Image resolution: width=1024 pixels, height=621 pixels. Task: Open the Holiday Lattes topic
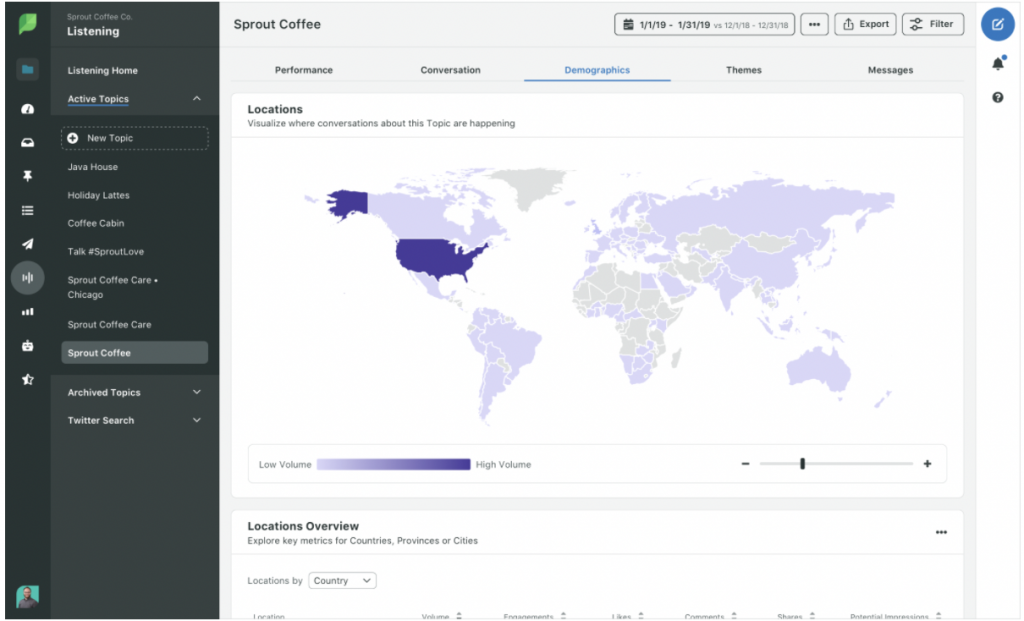[x=99, y=195]
